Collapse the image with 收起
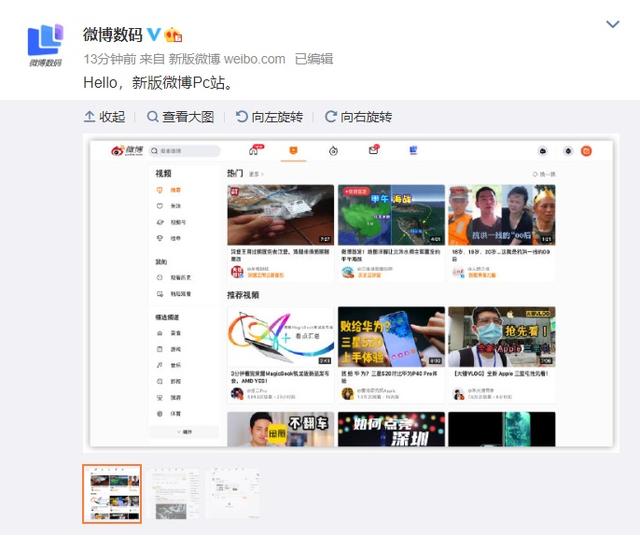The height and width of the screenshot is (536, 640). click(x=105, y=117)
